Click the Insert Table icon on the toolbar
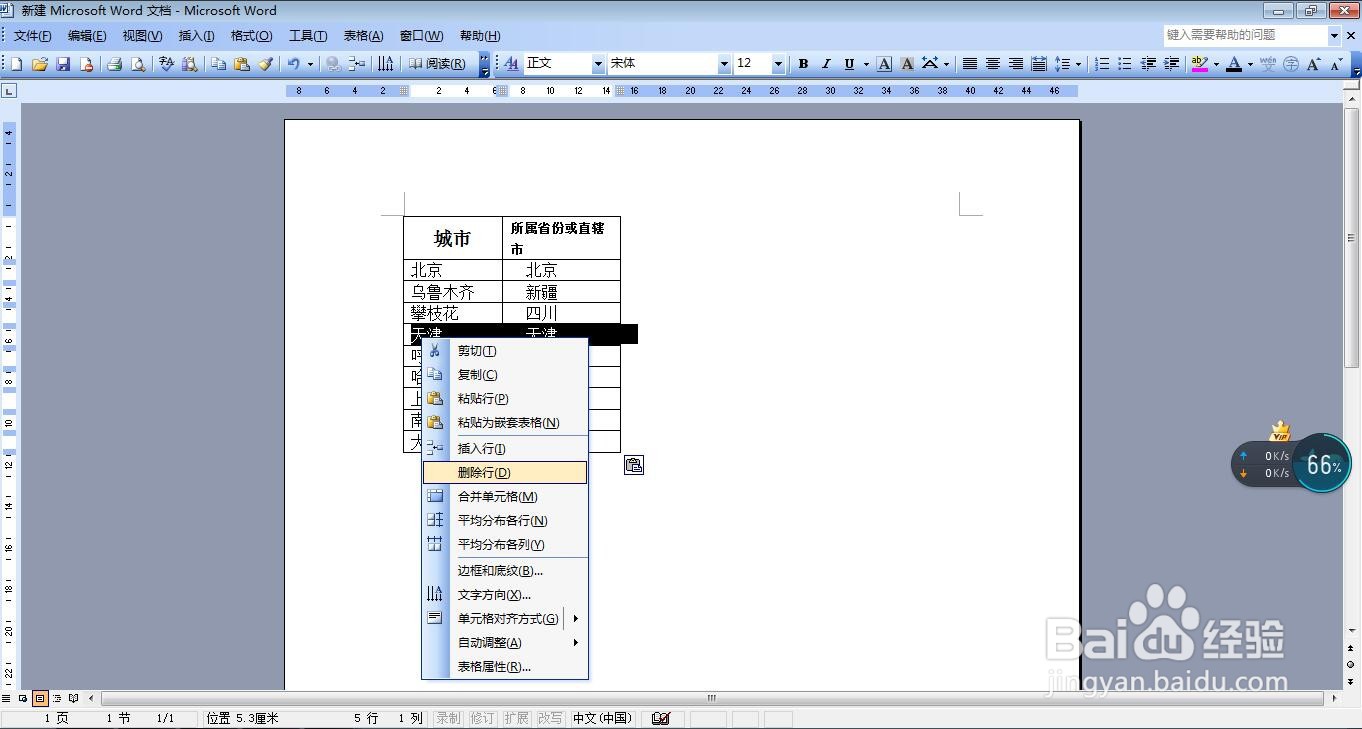The height and width of the screenshot is (729, 1362). pyautogui.click(x=357, y=63)
